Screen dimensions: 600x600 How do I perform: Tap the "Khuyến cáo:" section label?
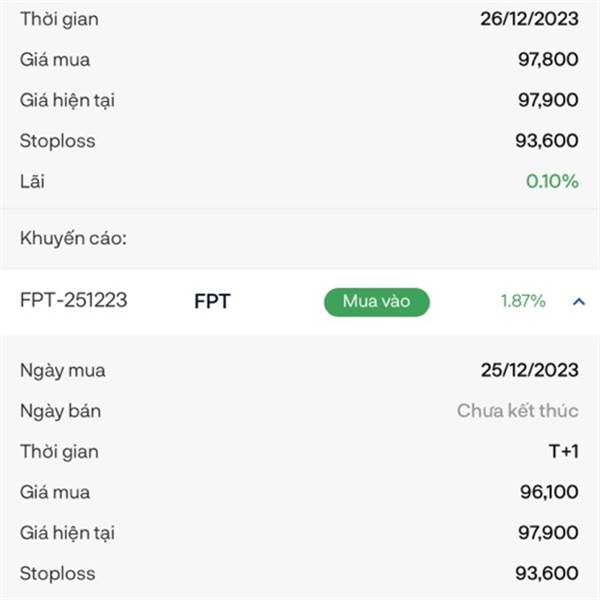74,238
